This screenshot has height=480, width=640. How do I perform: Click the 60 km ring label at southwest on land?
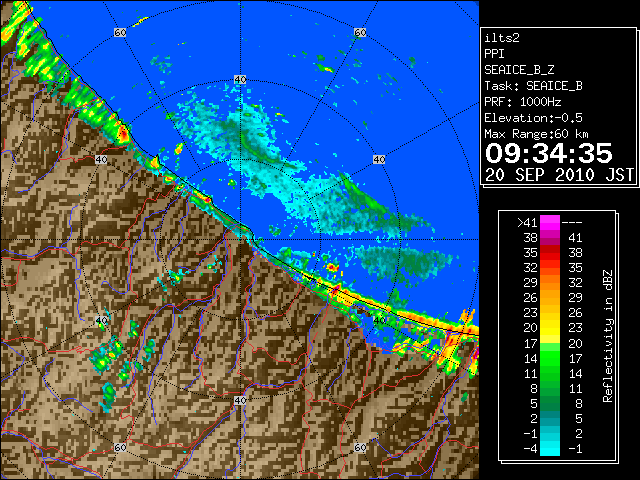coord(120,447)
